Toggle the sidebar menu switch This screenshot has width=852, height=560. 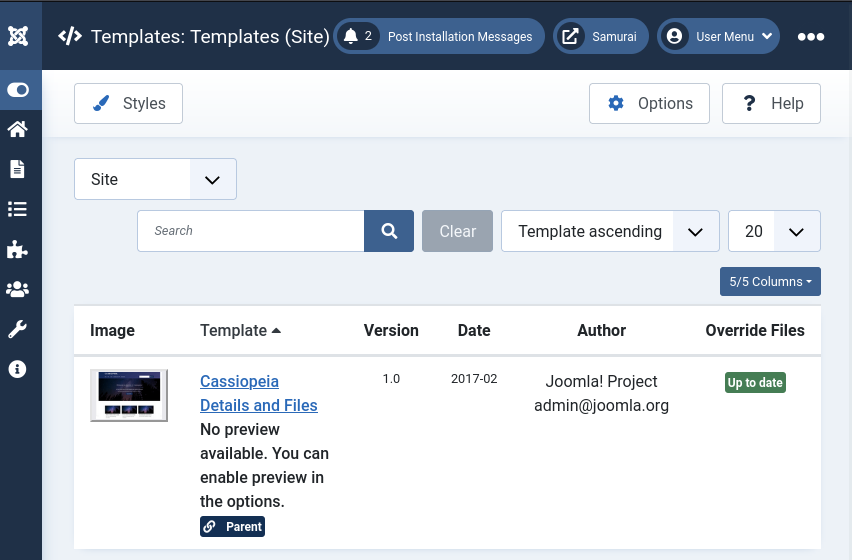coord(18,90)
